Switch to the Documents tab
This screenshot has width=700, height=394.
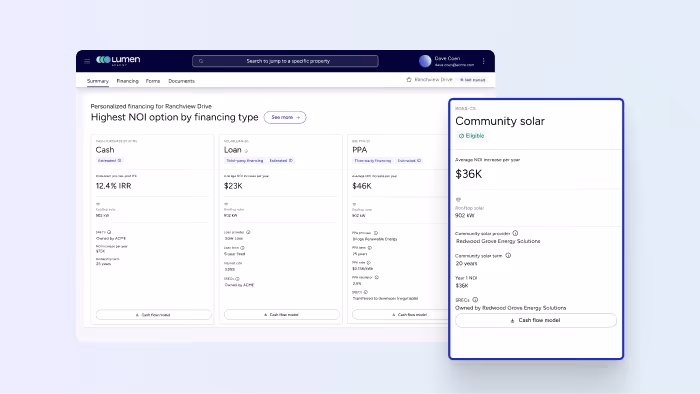pos(181,81)
